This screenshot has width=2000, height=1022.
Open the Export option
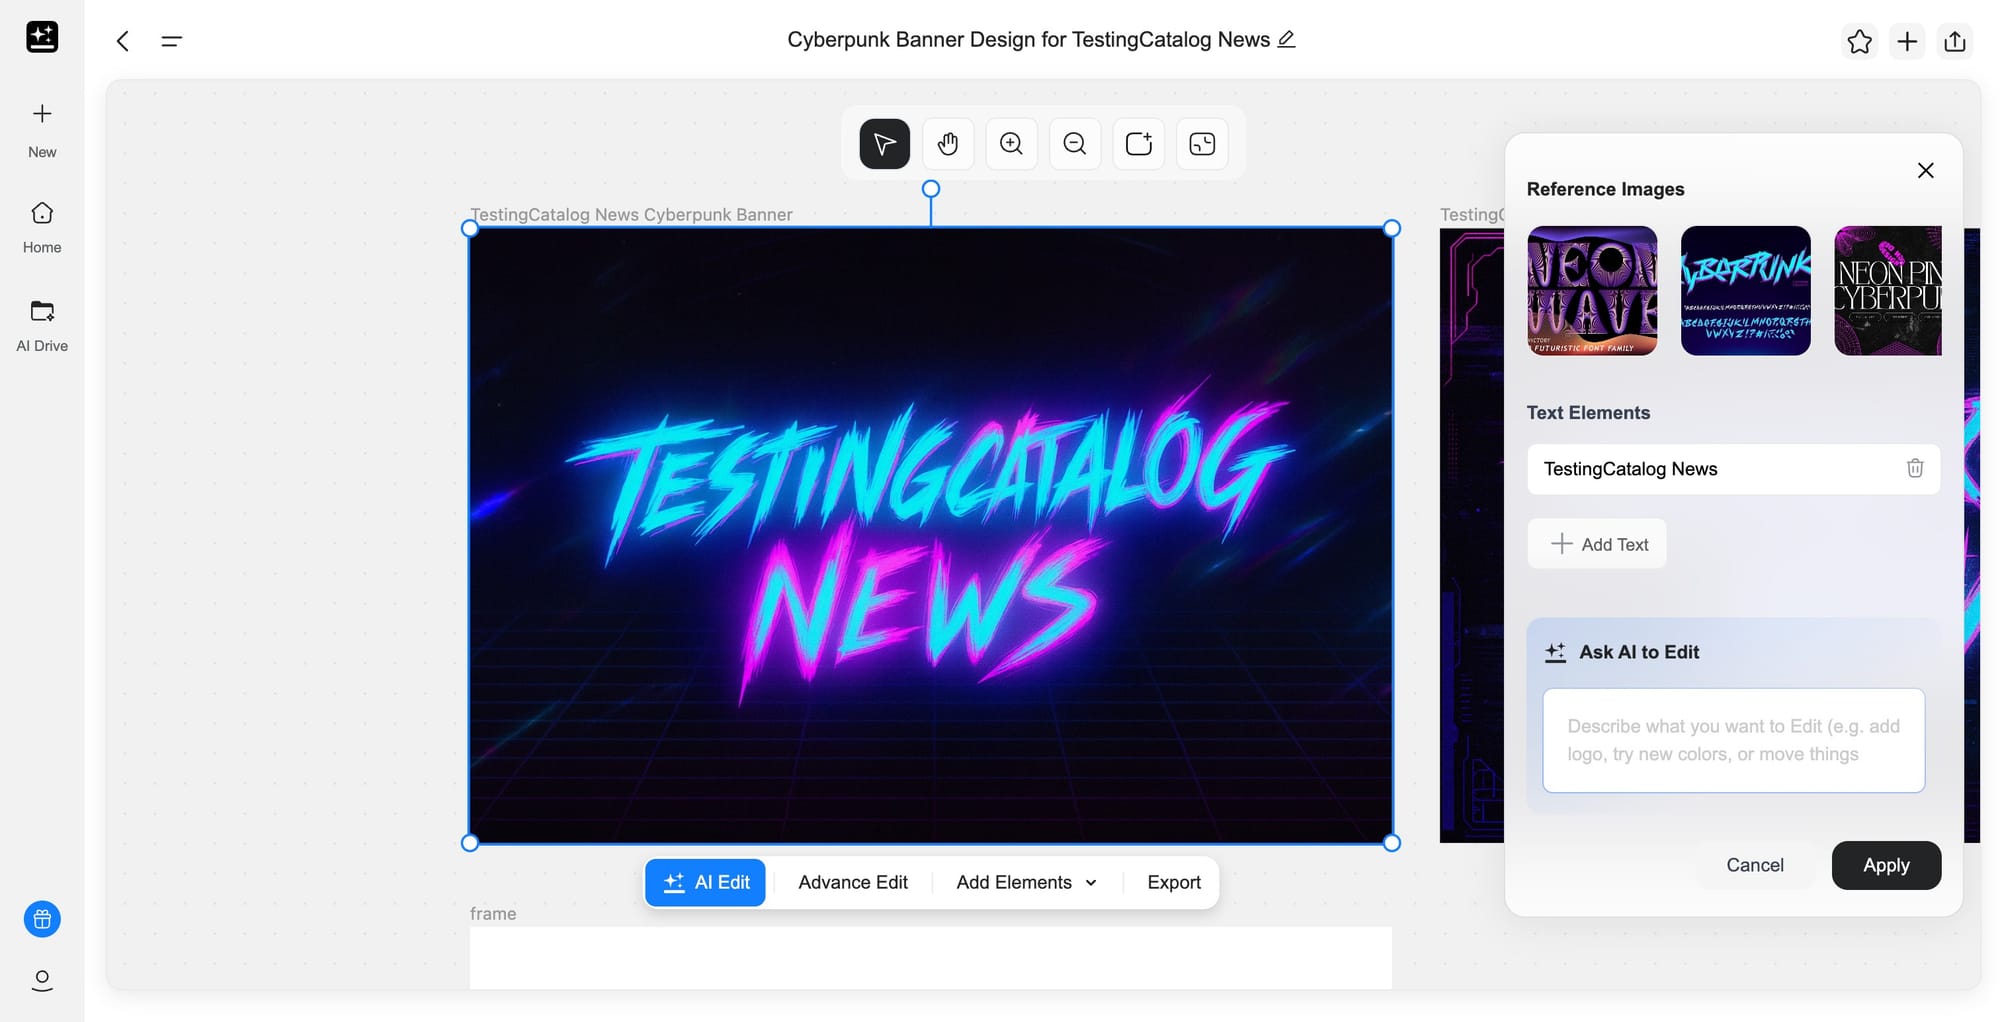click(x=1173, y=882)
